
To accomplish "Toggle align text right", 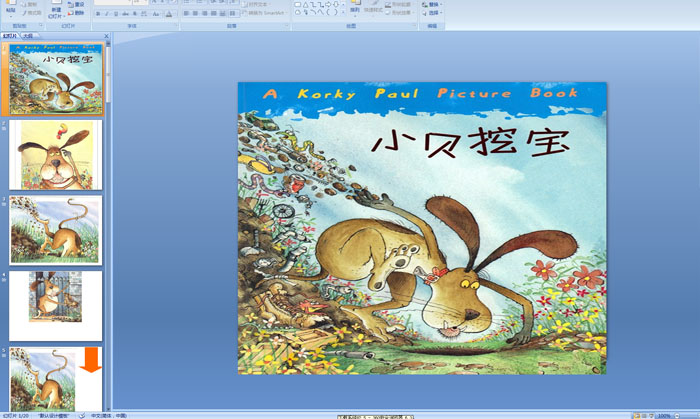I will pos(204,13).
